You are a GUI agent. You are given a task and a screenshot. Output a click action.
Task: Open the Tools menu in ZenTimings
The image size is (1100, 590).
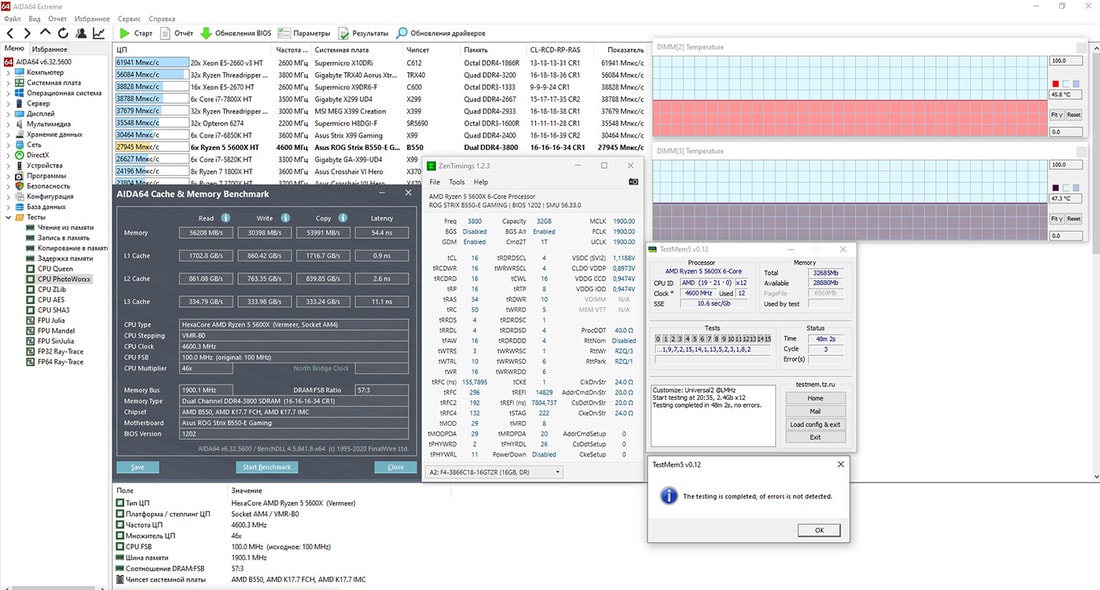456,182
